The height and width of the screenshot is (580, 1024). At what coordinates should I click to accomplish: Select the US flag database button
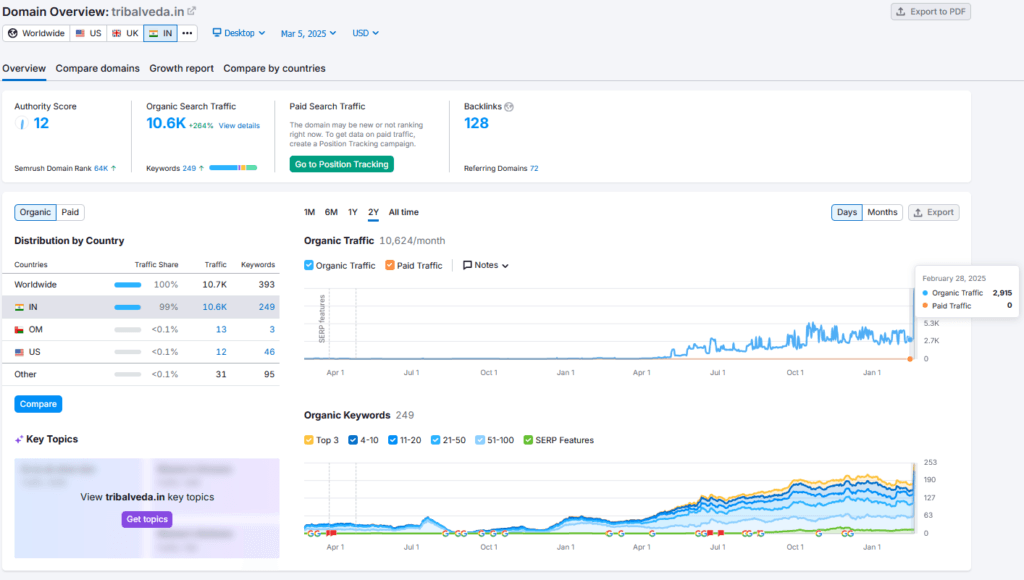[88, 33]
